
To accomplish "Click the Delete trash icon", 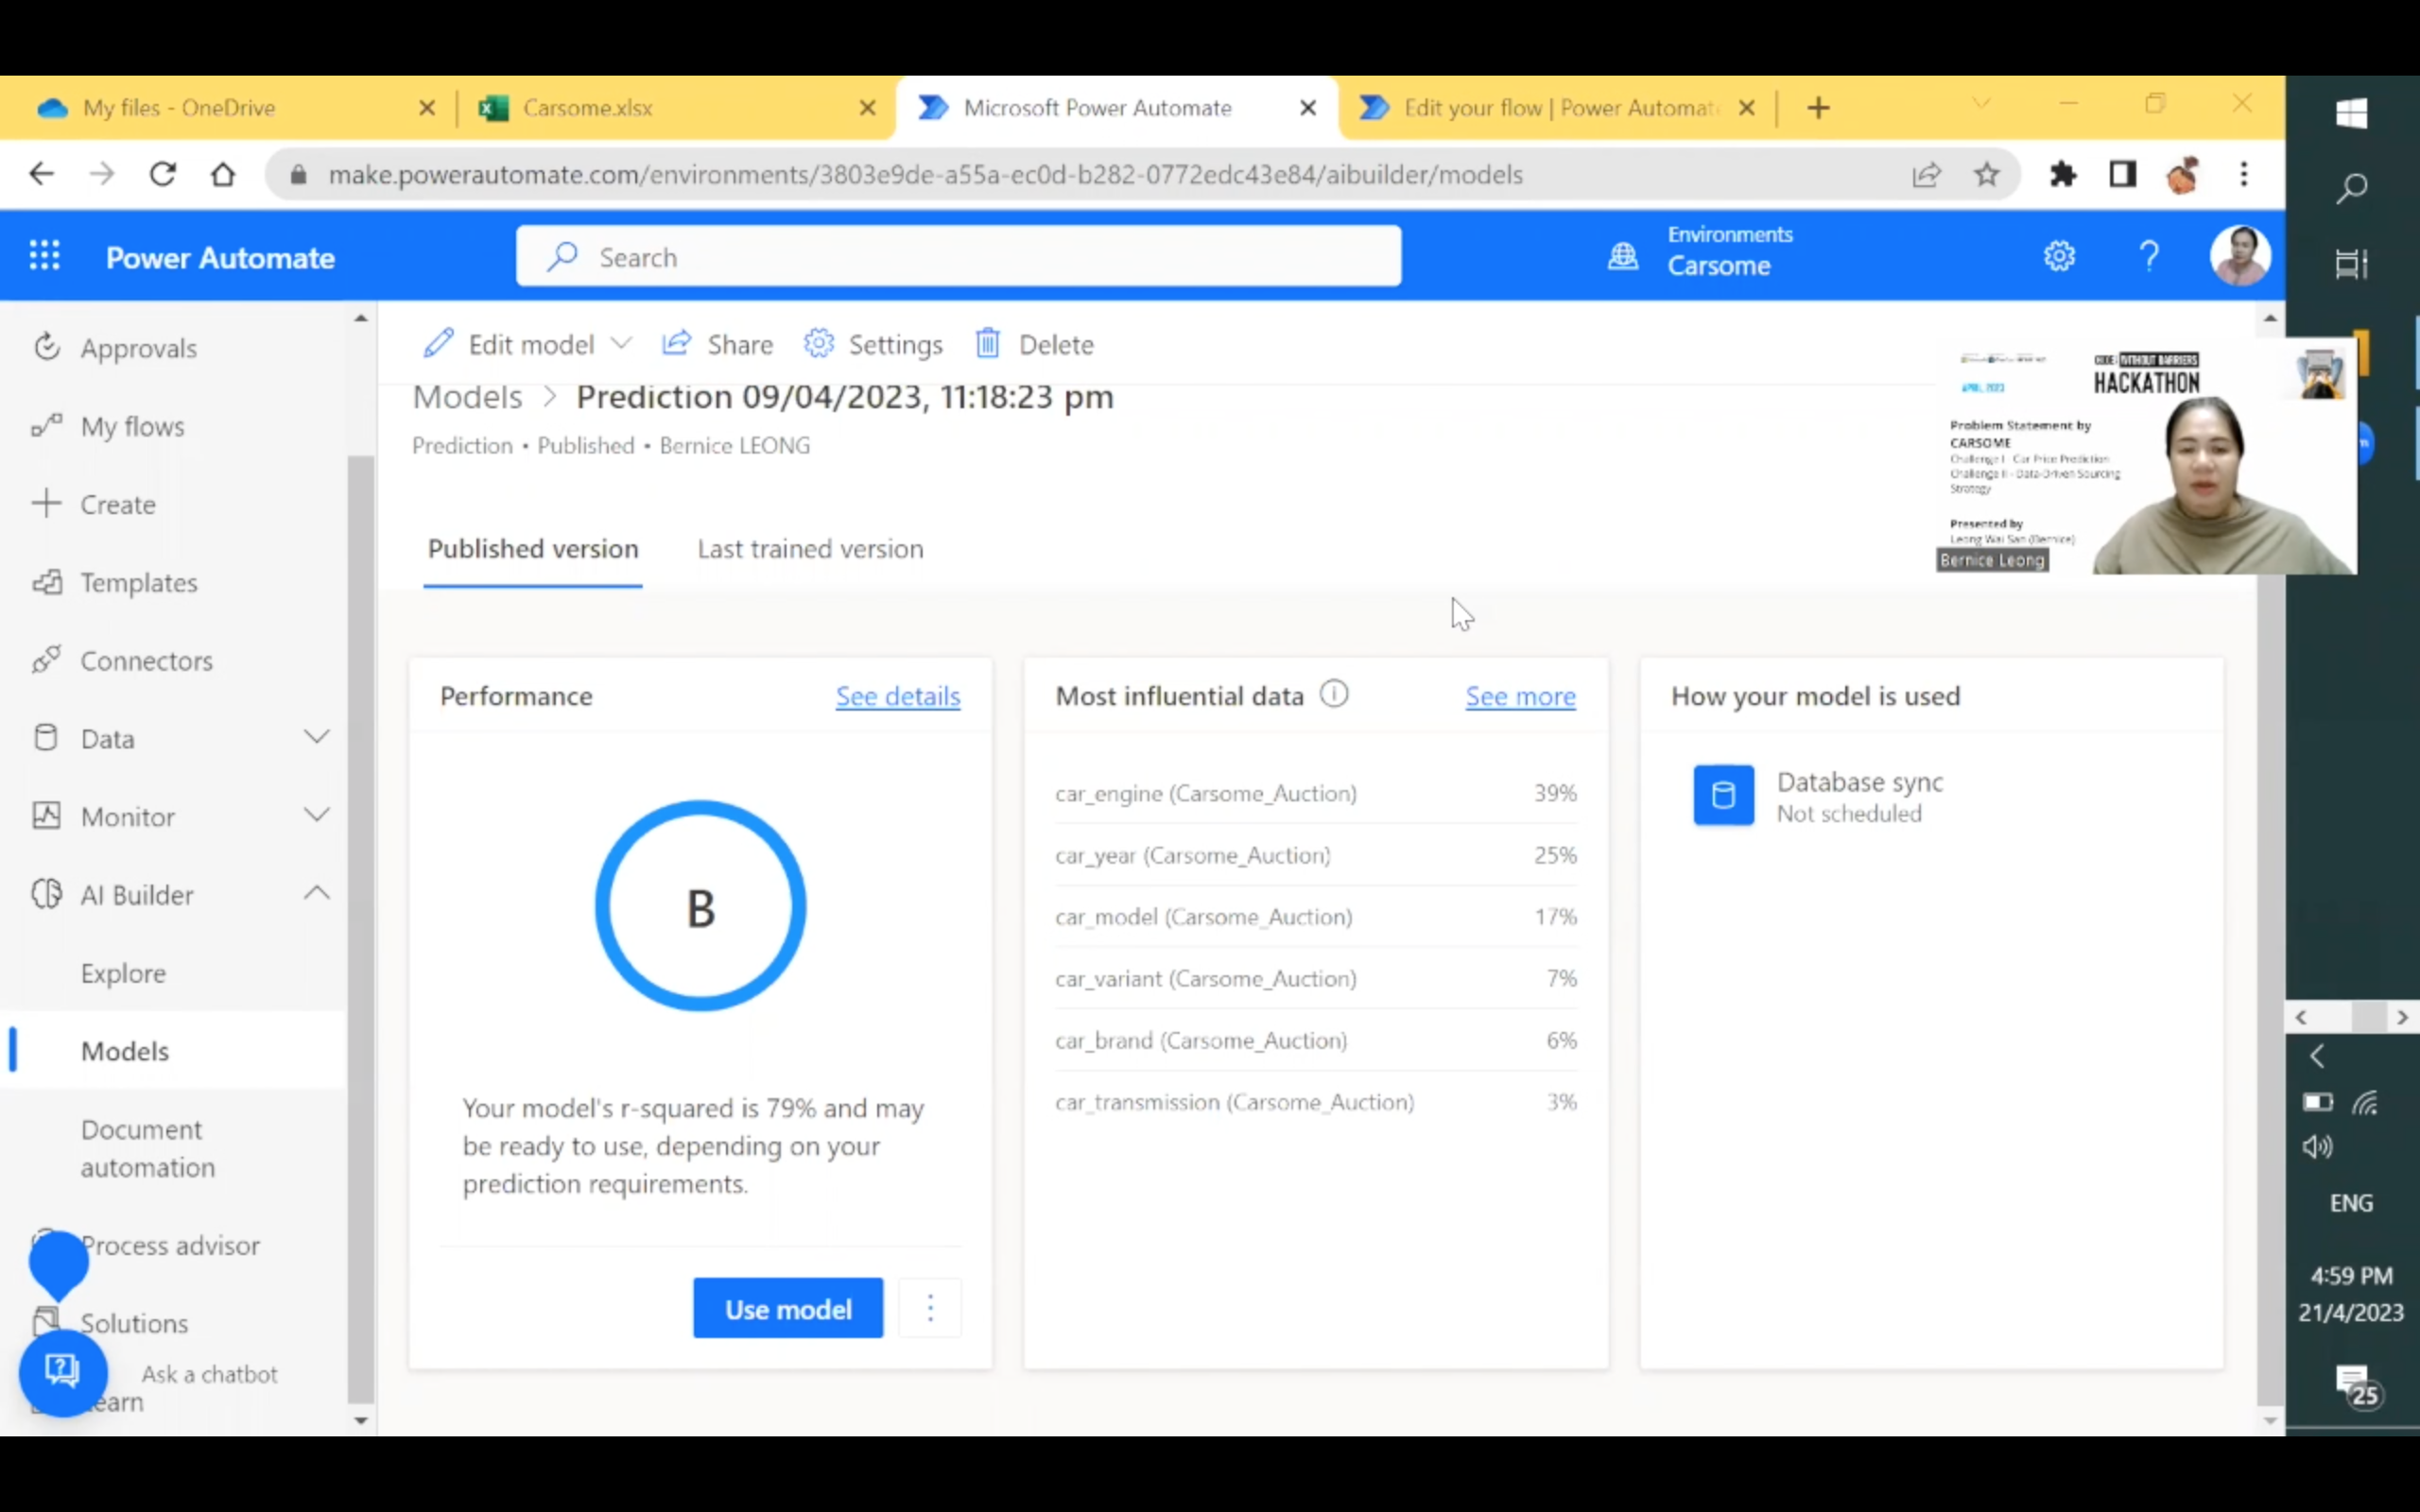I will [988, 344].
